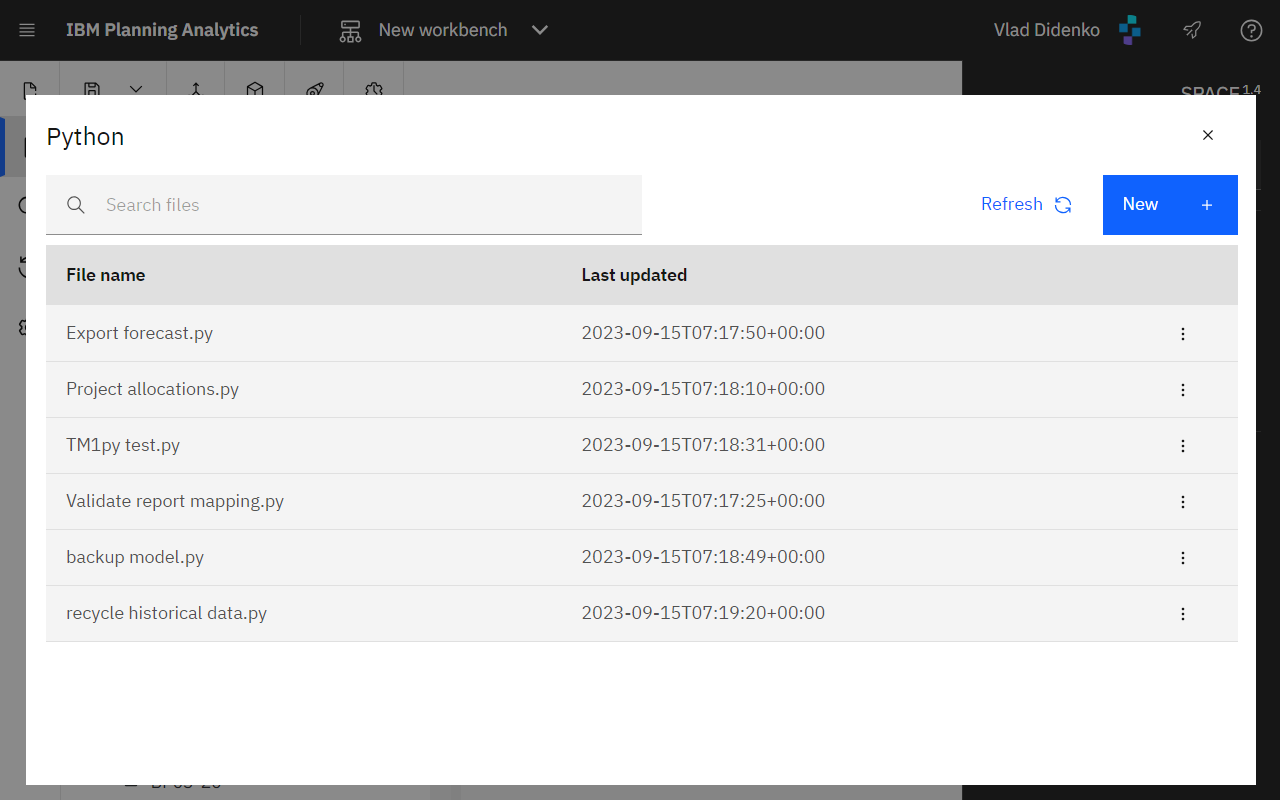1280x800 pixels.
Task: Expand the chevron next to save icon
Action: click(x=136, y=88)
